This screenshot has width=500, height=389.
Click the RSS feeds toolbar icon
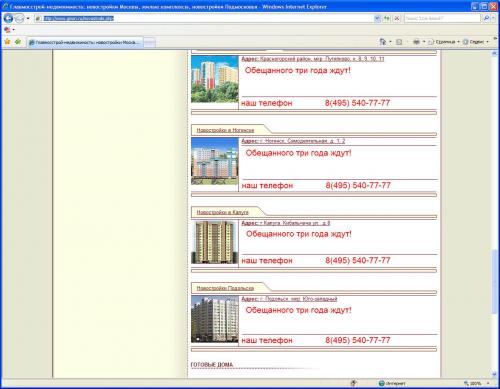pyautogui.click(x=399, y=42)
